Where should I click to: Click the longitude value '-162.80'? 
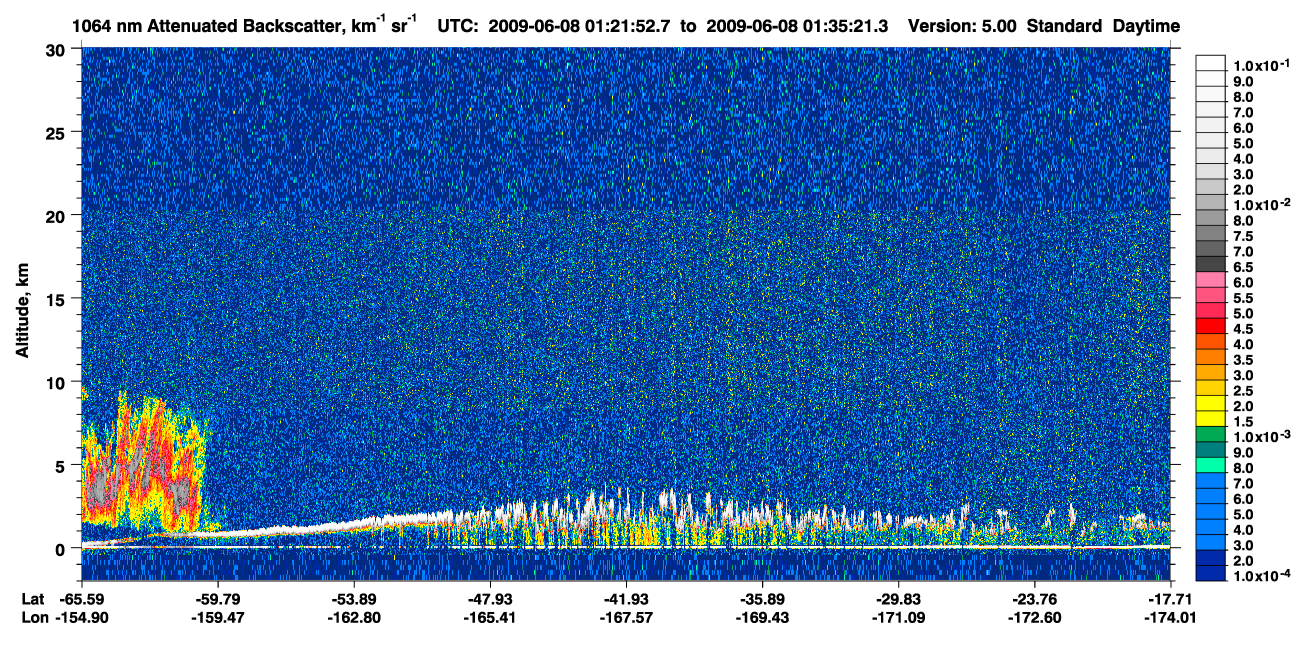(x=353, y=617)
